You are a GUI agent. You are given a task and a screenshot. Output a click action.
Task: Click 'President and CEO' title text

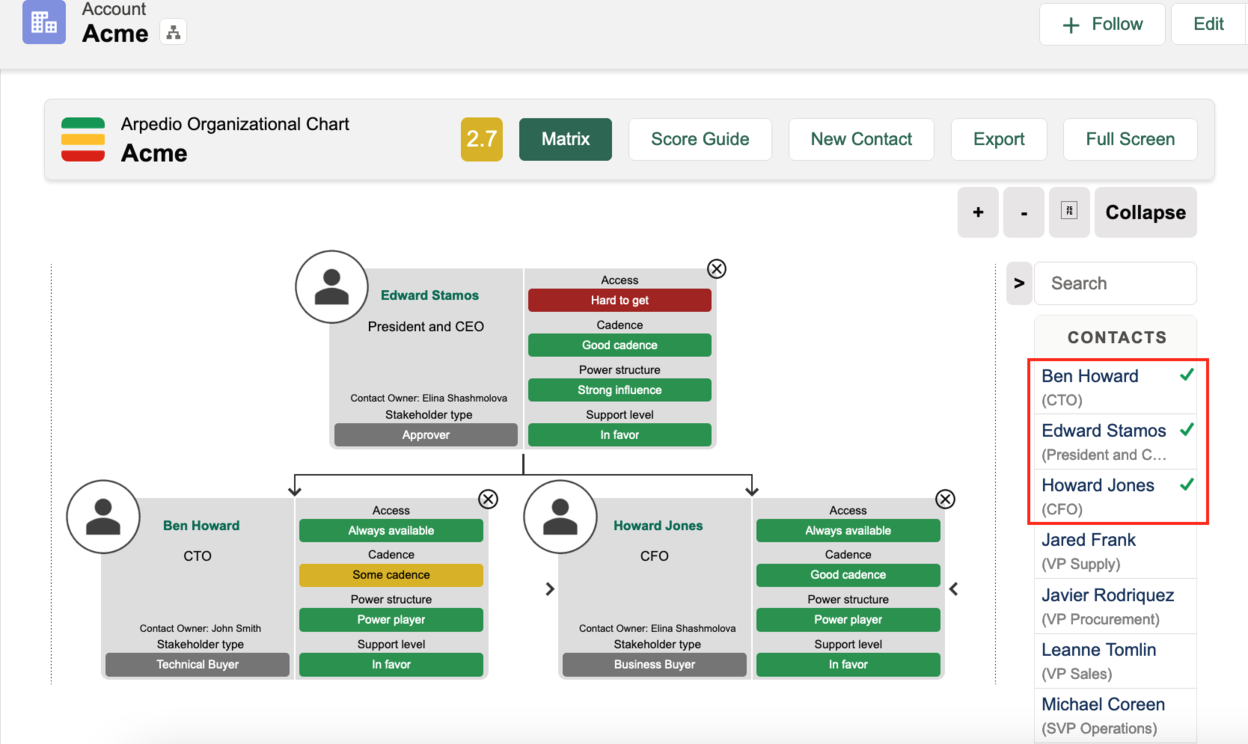(x=426, y=326)
